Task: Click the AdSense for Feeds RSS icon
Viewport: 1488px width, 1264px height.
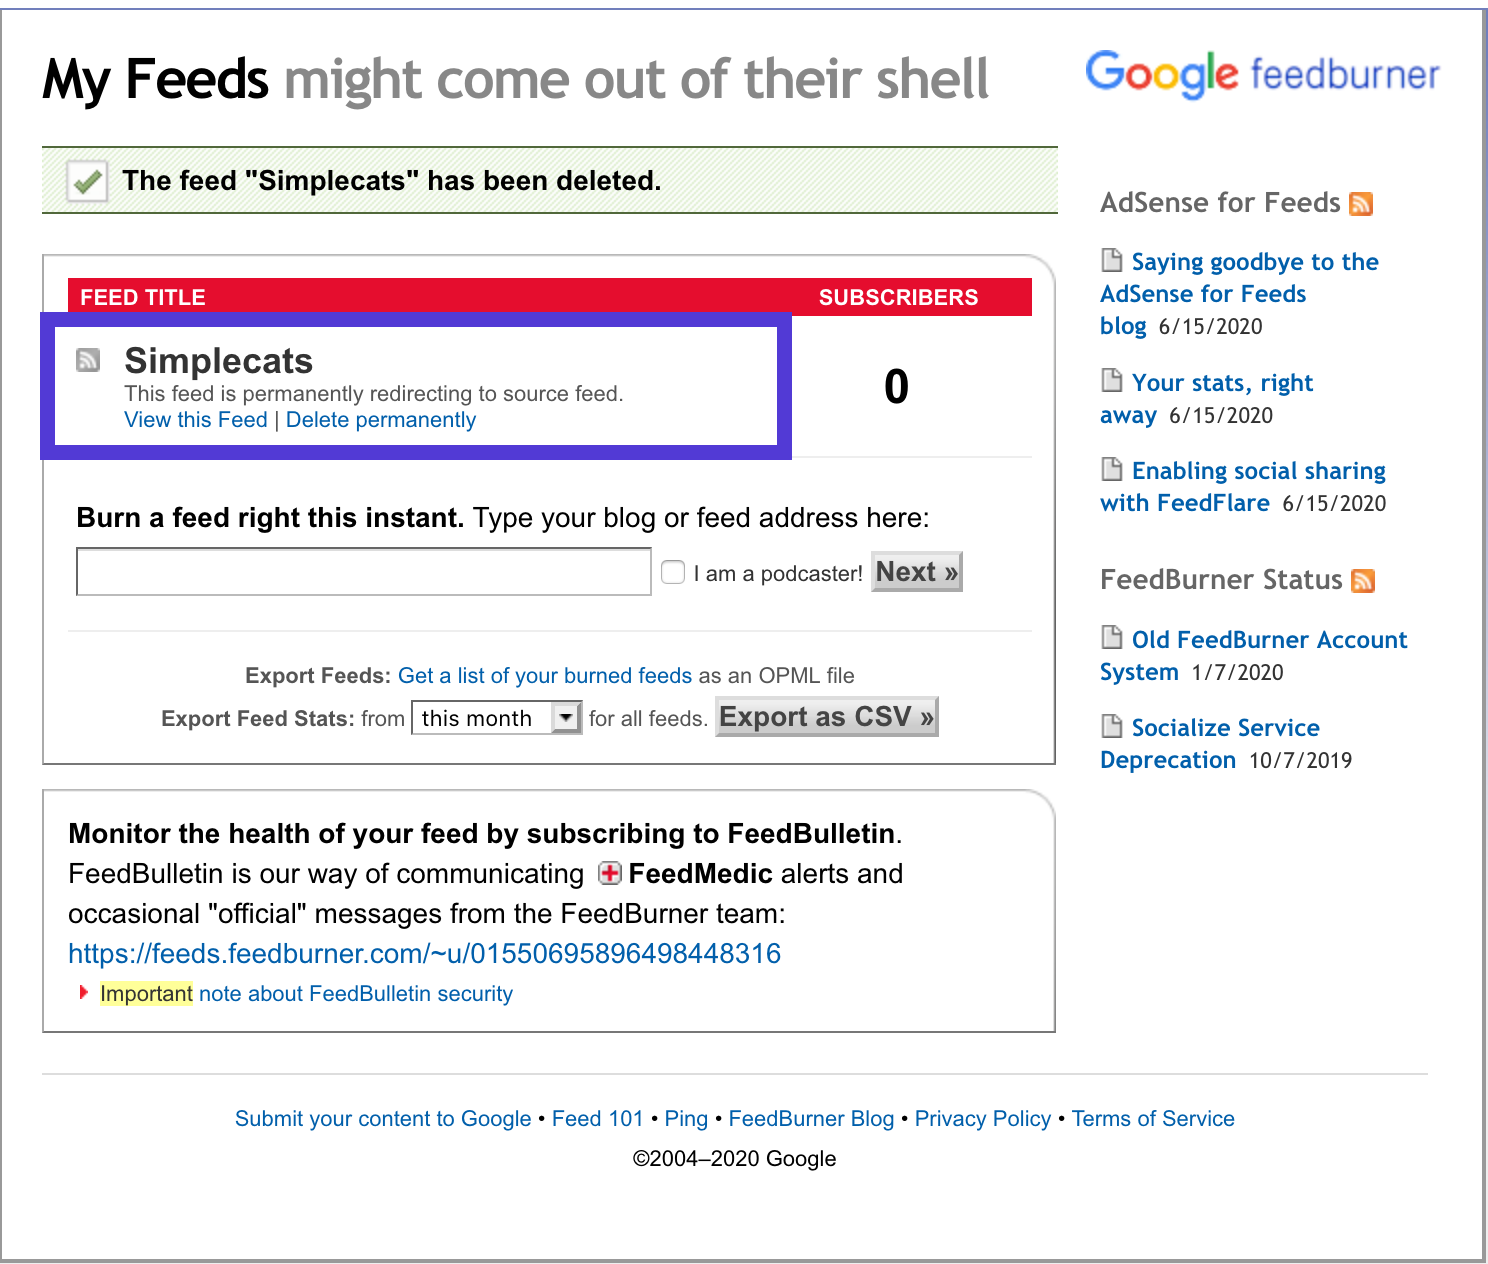Action: [1361, 204]
